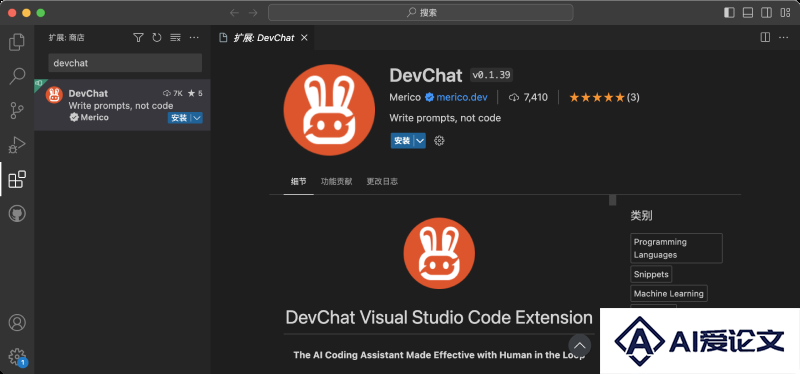Toggle the primary side bar layout icon

click(729, 13)
